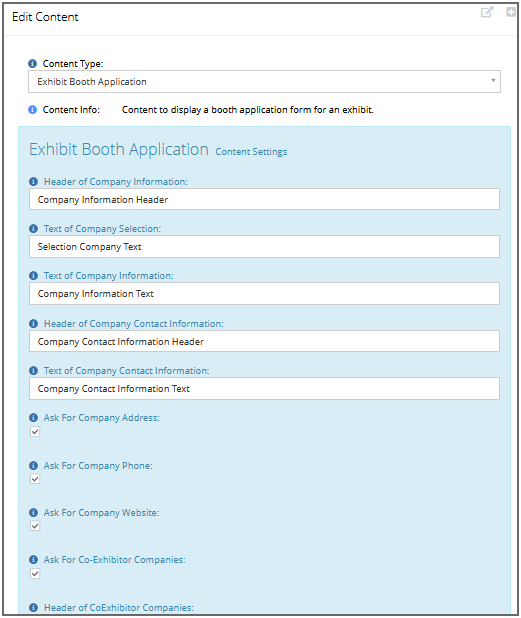Toggle Ask For Co-Exhibitor Companies checkbox
Screen dimensions: 521x618
(35, 573)
